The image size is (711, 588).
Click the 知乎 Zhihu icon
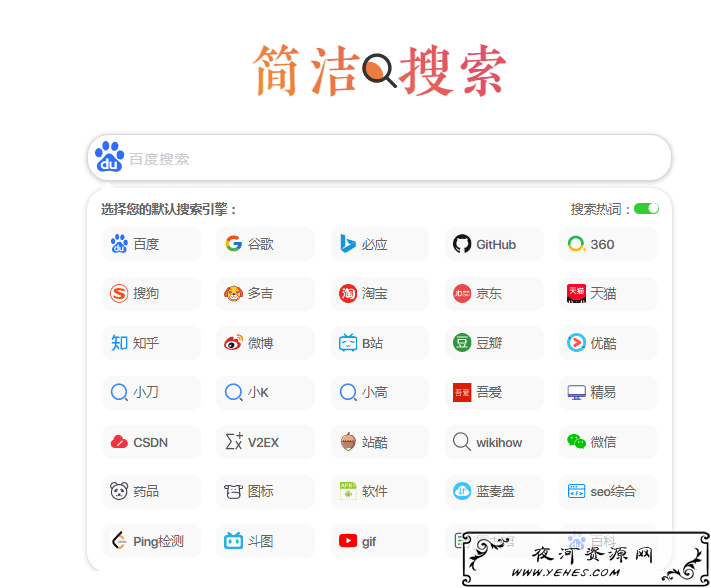point(119,343)
